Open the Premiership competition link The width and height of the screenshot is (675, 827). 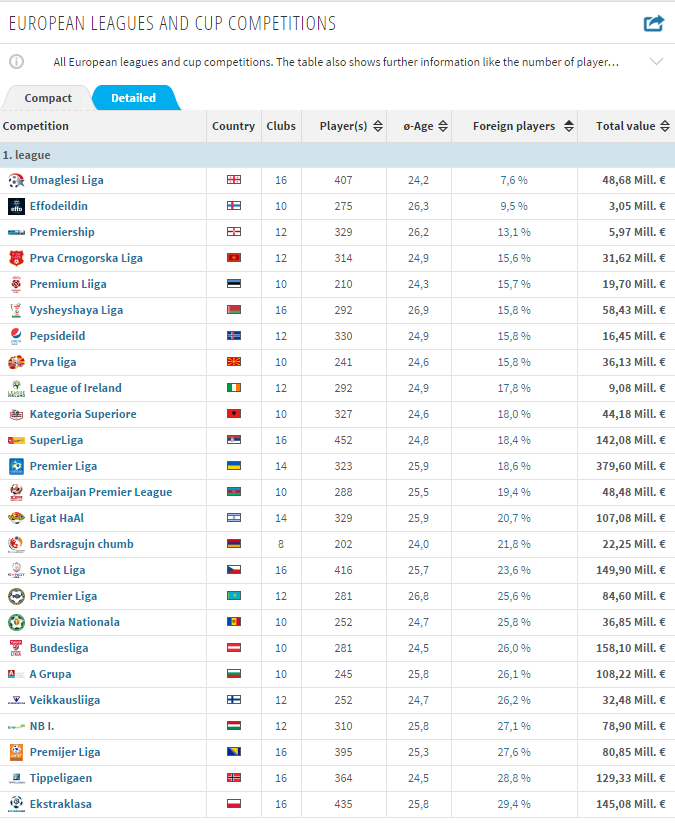click(62, 232)
